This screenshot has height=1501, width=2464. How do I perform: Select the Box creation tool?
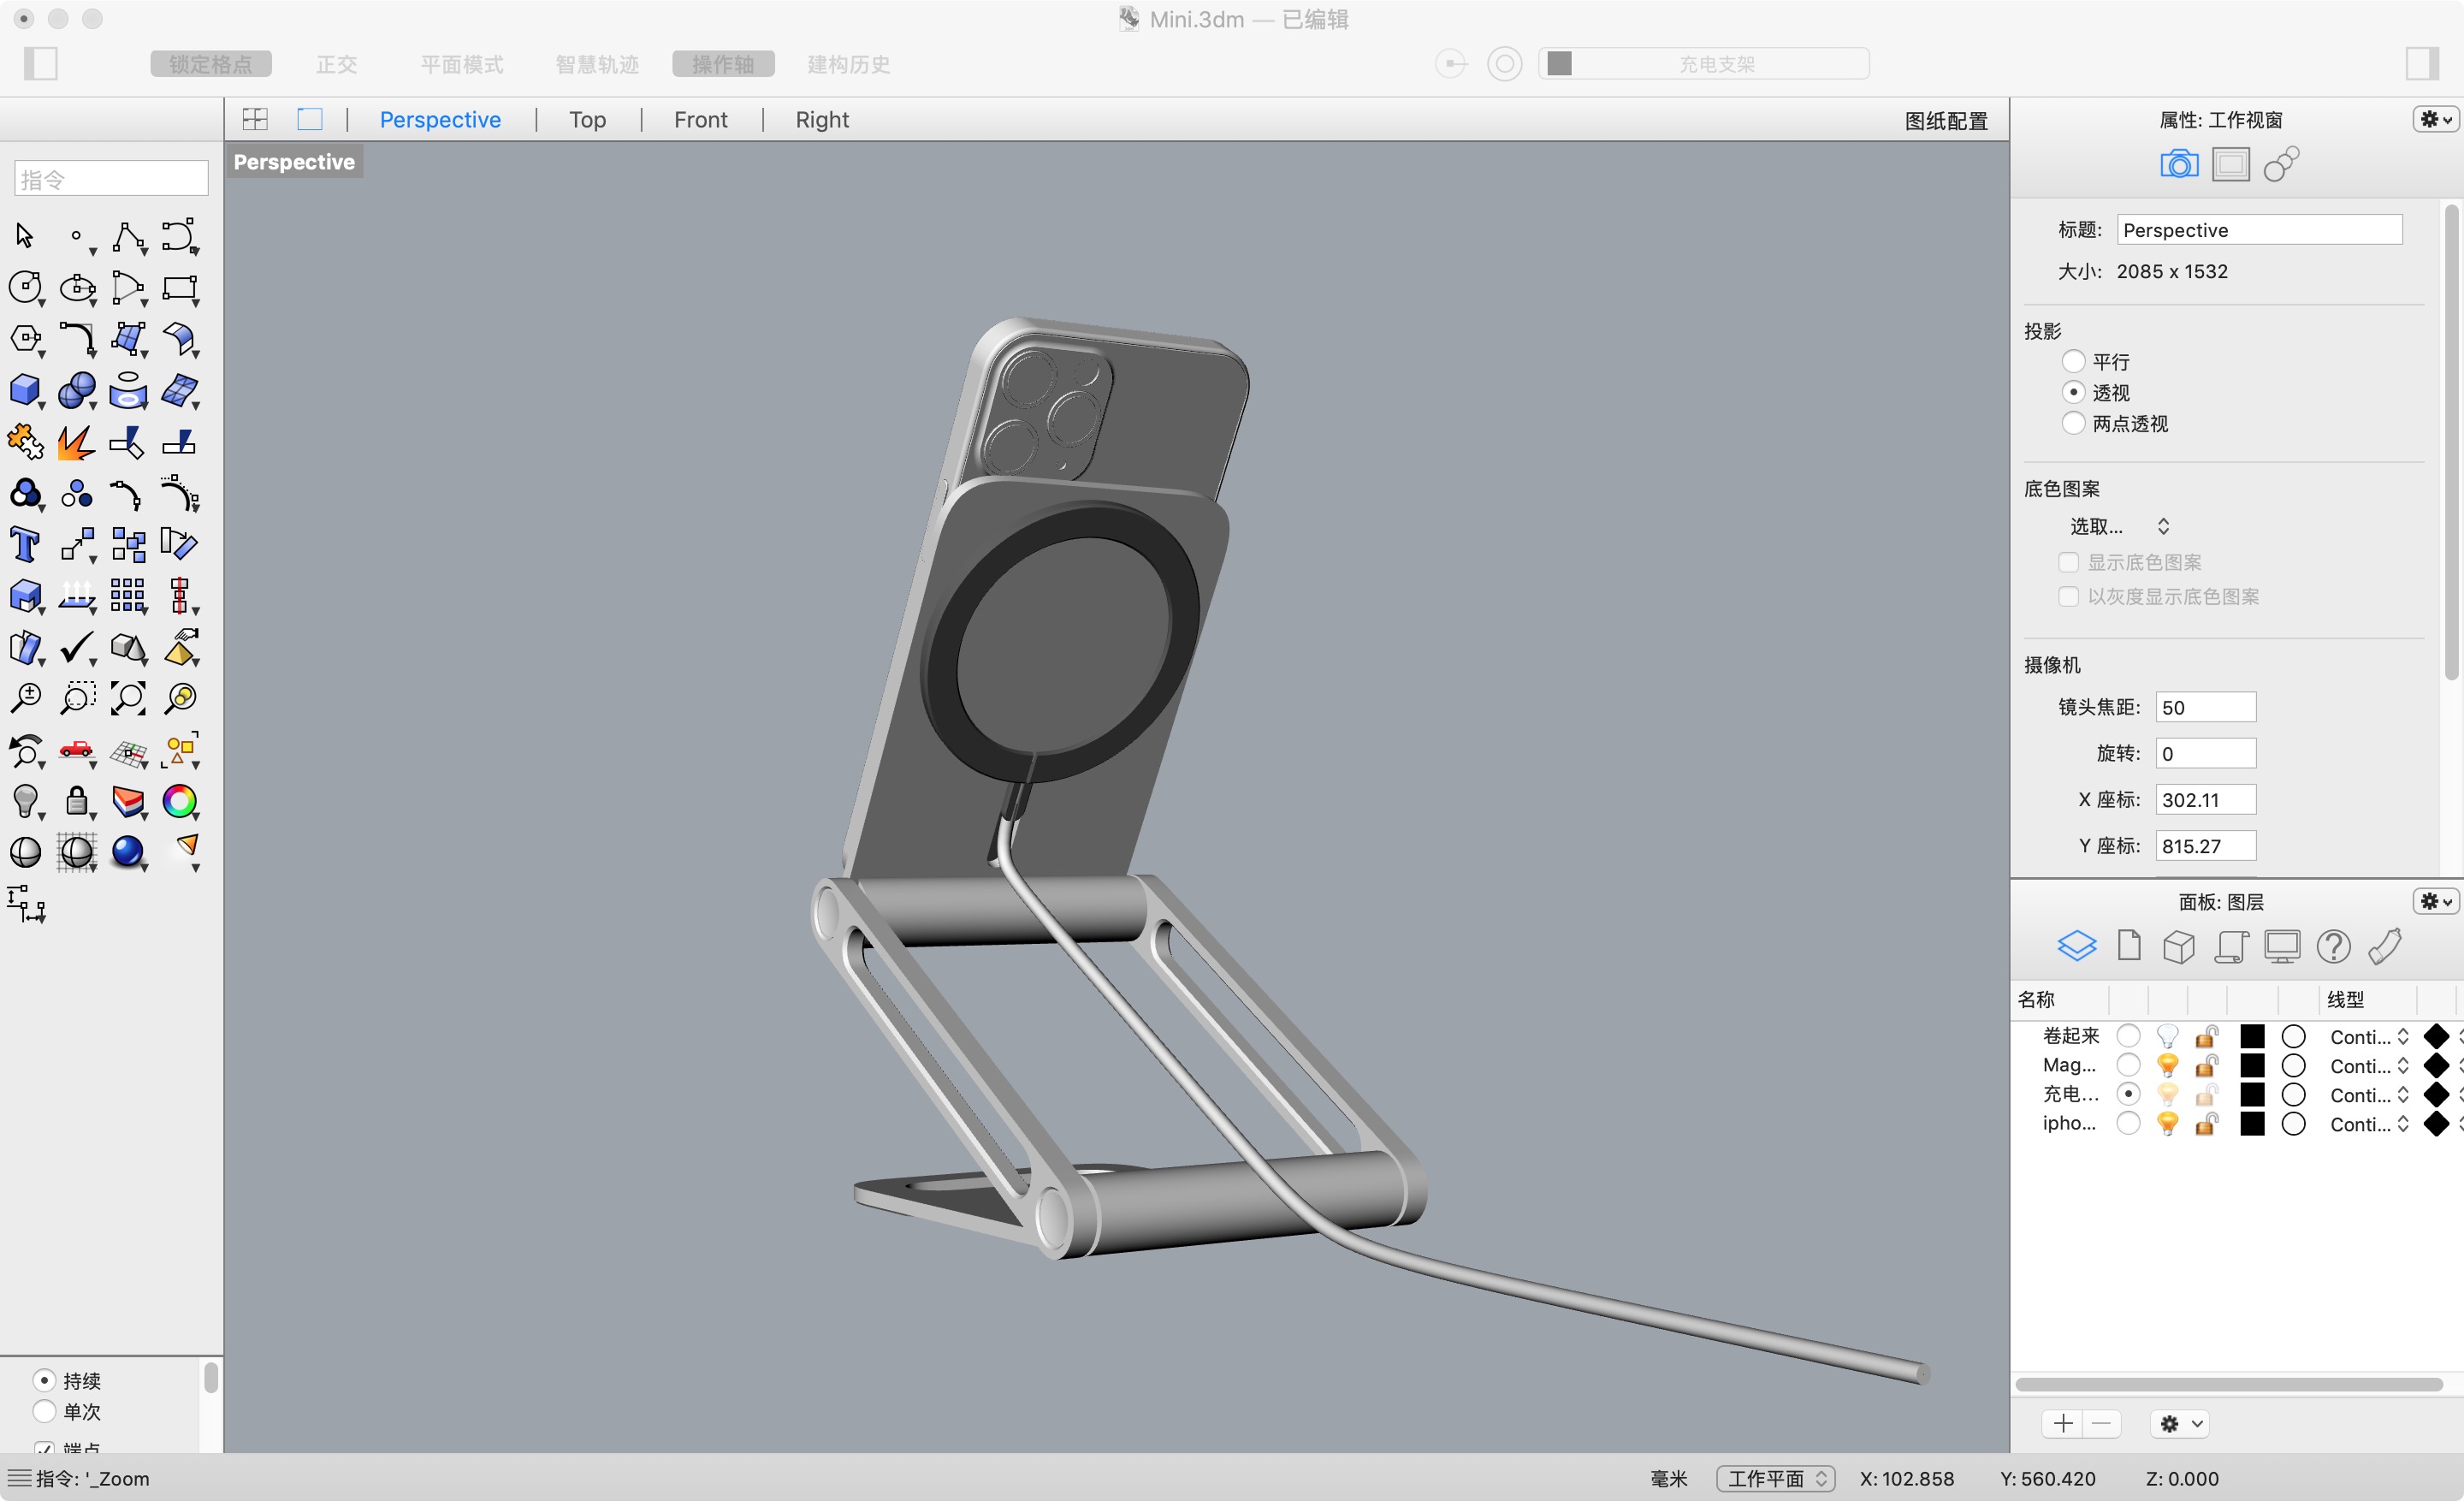(26, 390)
